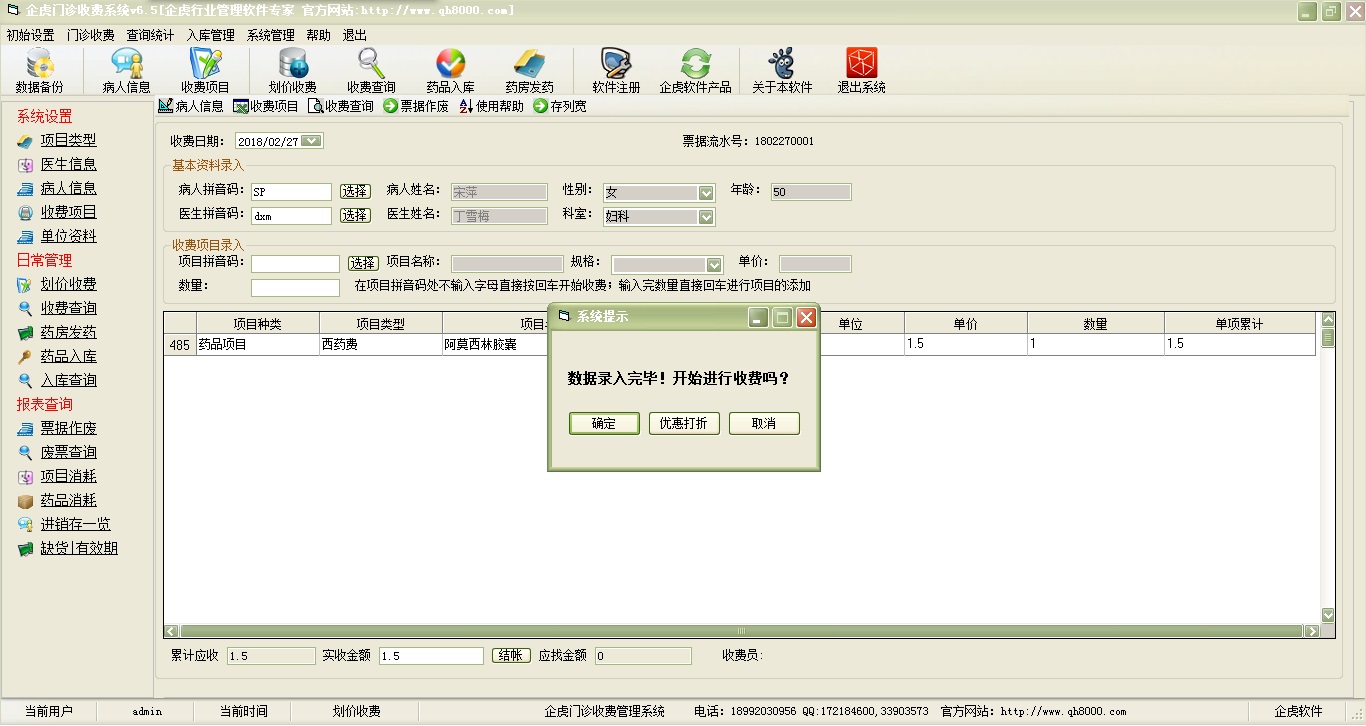Screen dimensions: 1366x726
Task: Click 收费查询 in the secondary toolbar
Action: click(341, 106)
